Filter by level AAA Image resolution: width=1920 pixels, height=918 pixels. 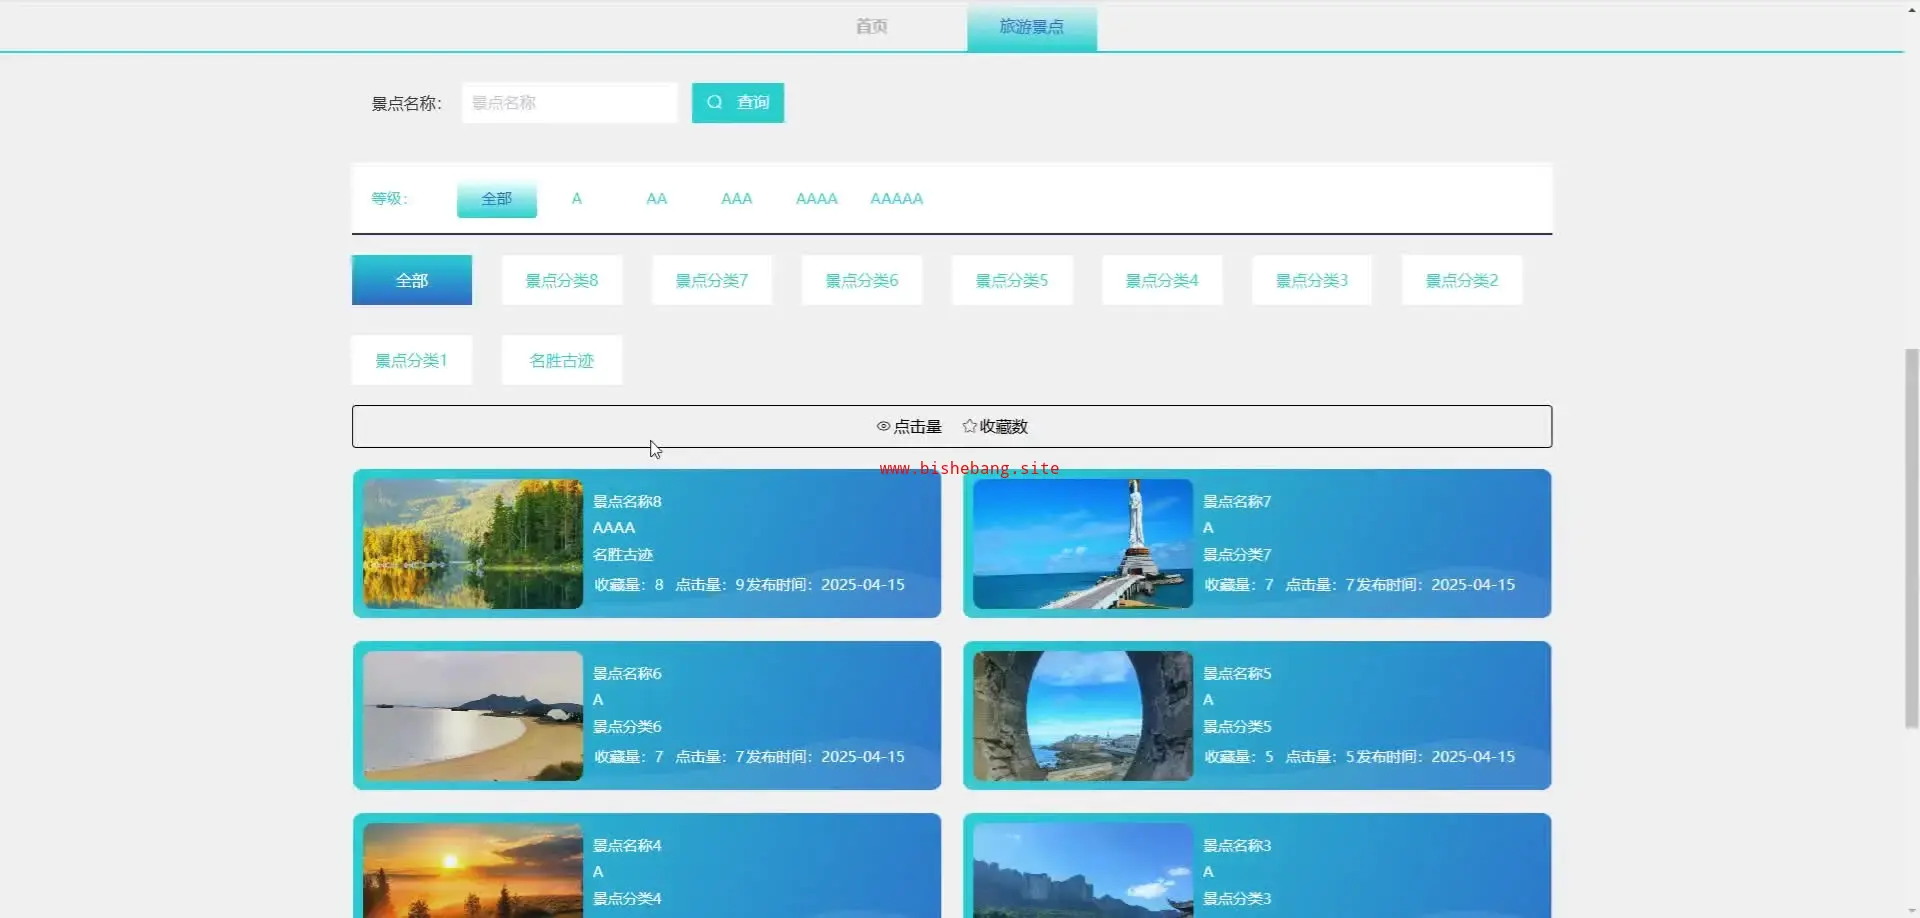point(736,199)
